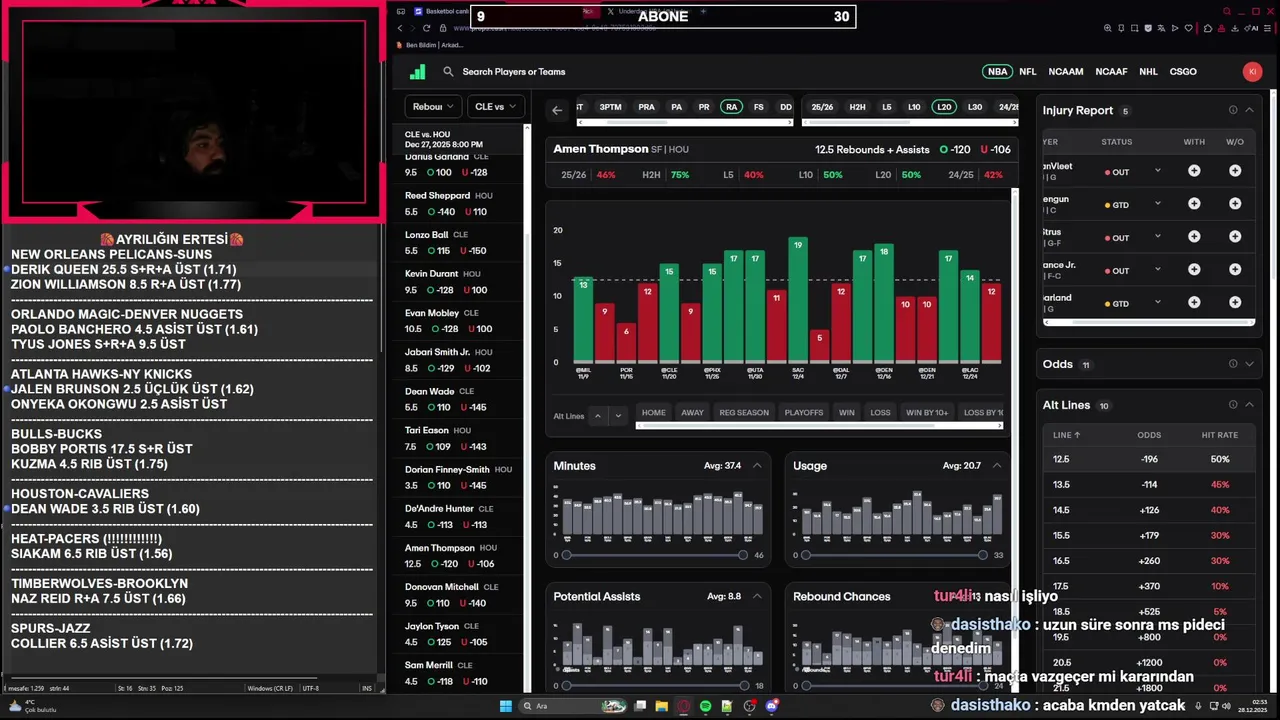Toggle the AWAY split filter
This screenshot has width=1280, height=720.
692,412
